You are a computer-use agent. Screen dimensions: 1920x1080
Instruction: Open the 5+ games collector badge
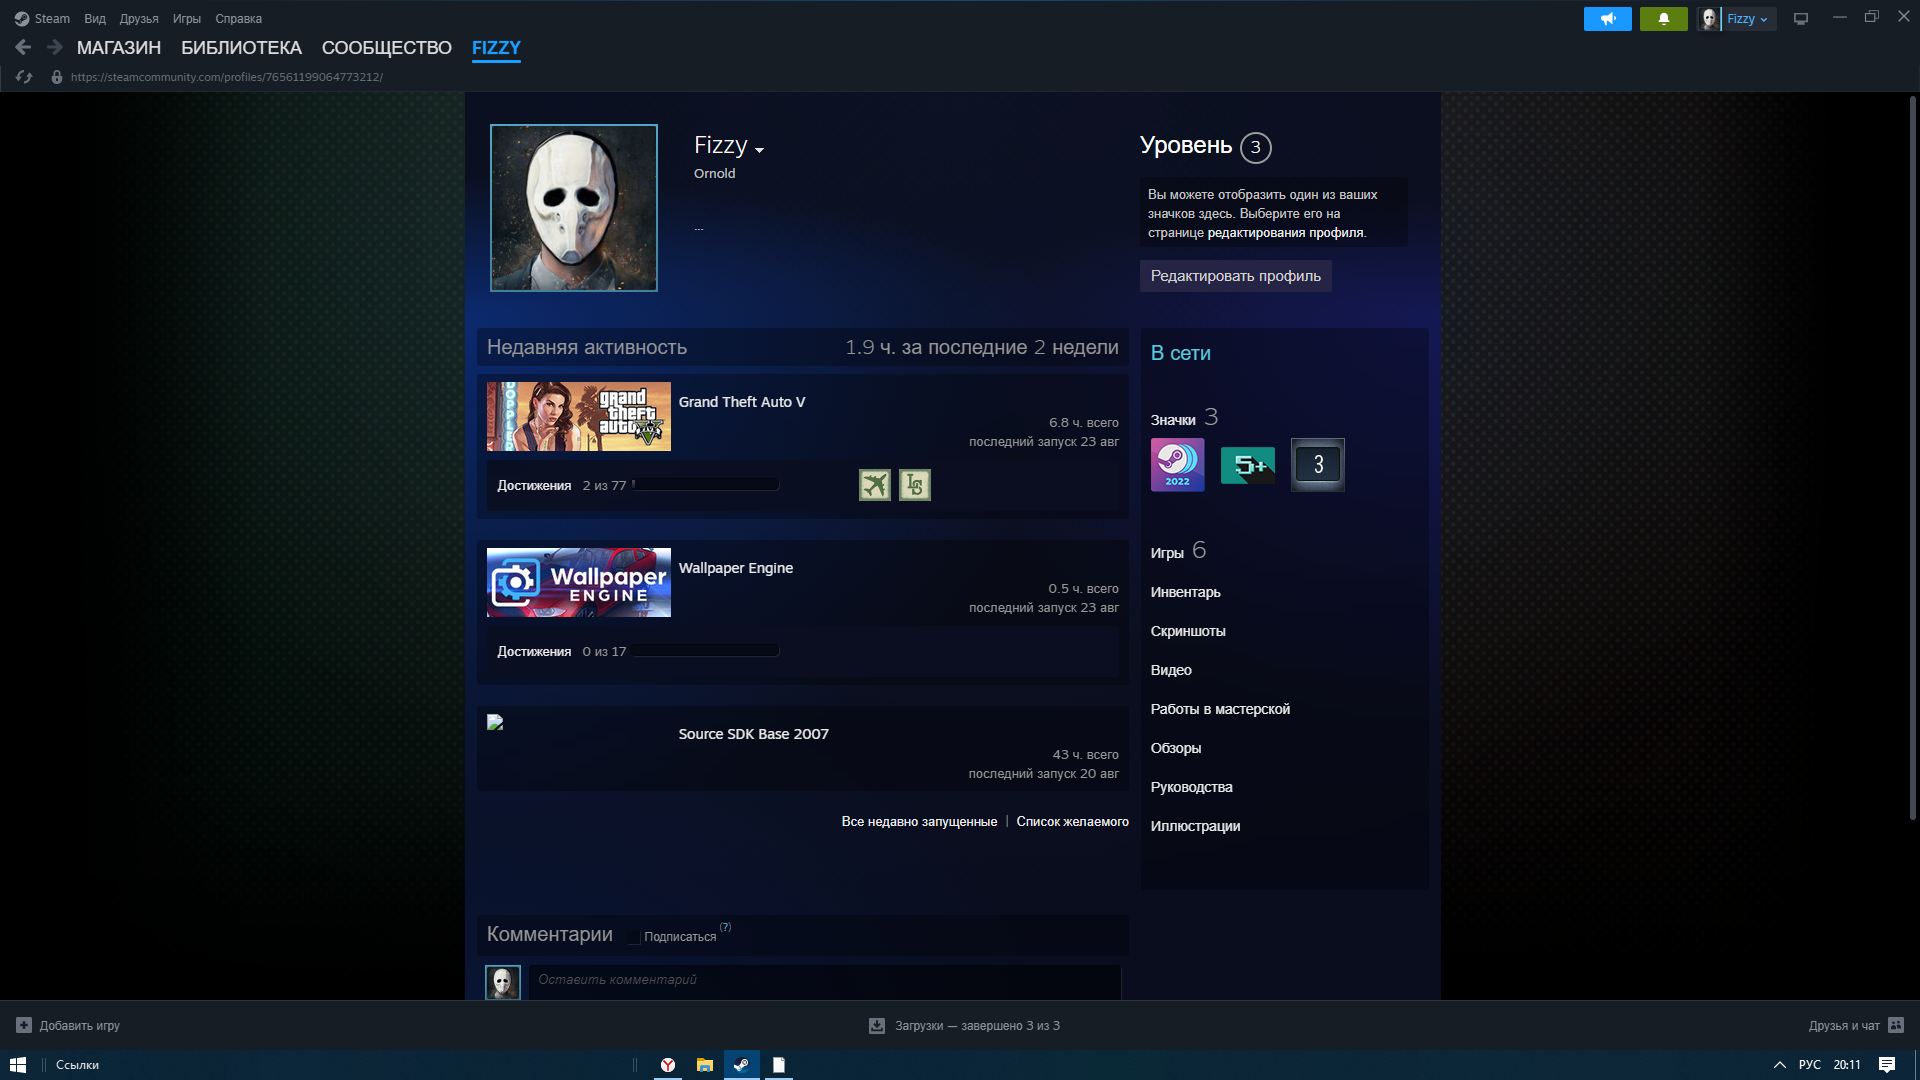coord(1247,465)
